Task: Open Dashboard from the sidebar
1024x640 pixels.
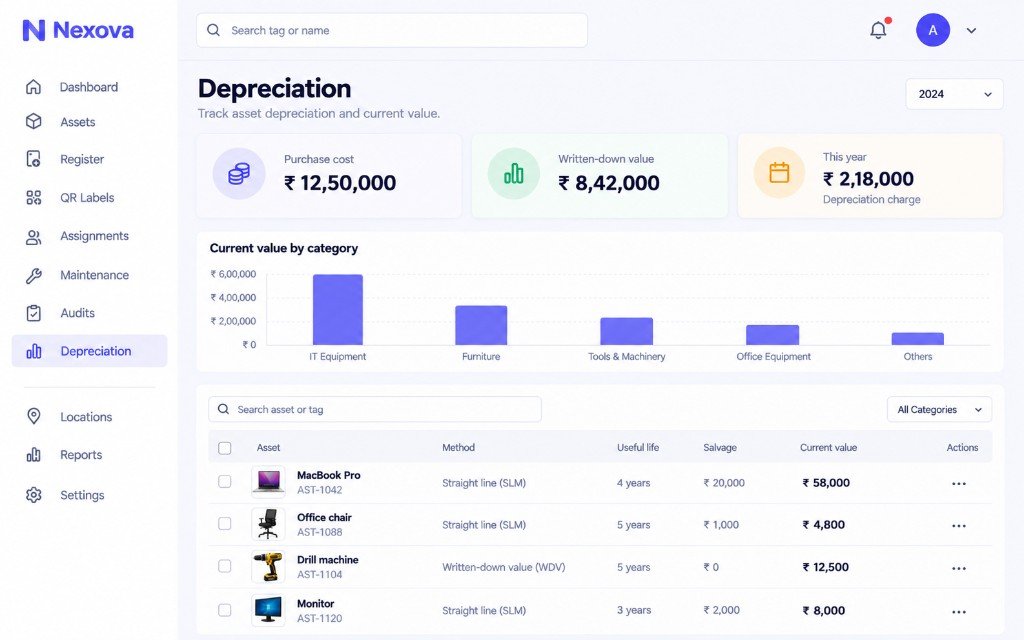Action: 89,87
